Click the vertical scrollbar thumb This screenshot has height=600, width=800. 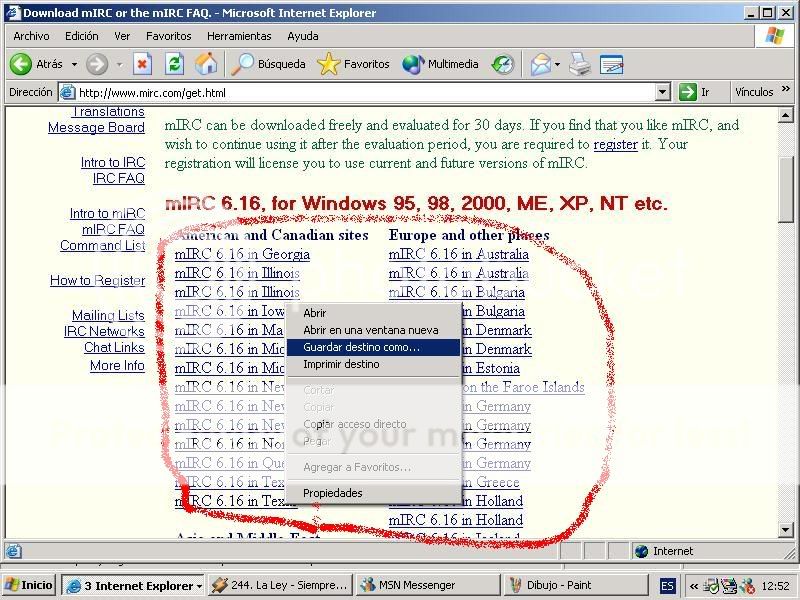click(786, 191)
